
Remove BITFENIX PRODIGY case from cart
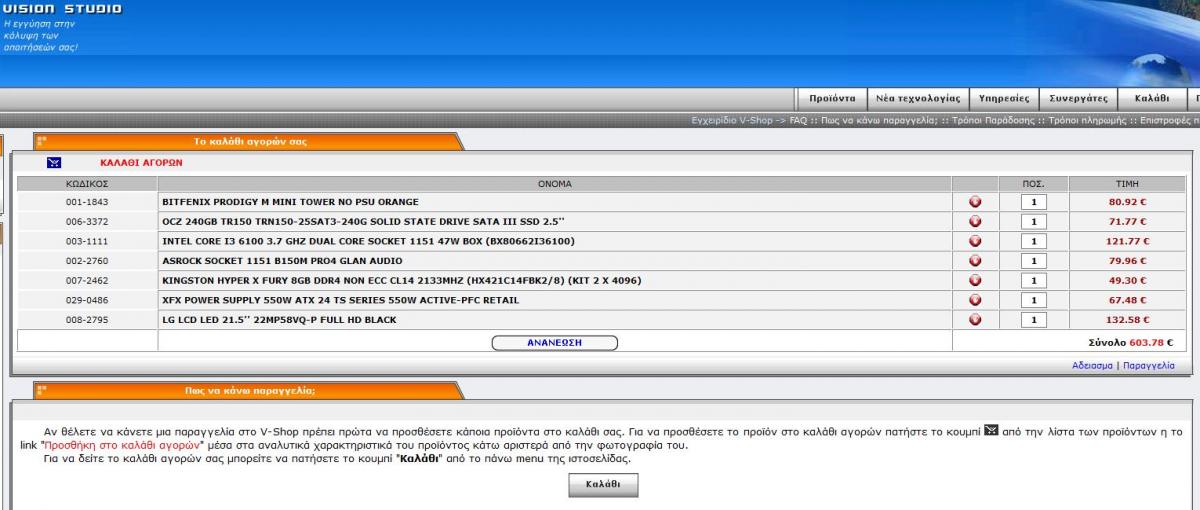click(975, 202)
